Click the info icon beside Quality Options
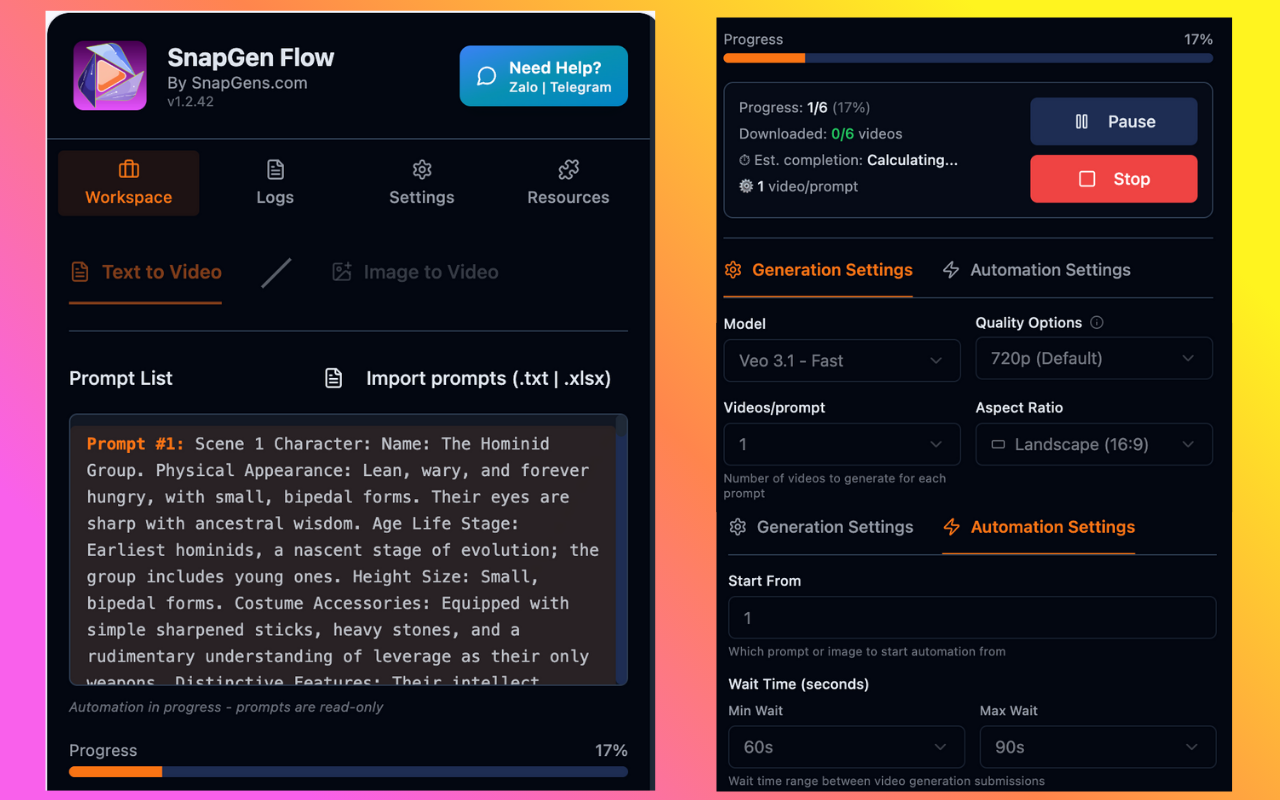This screenshot has width=1280, height=800. (x=1097, y=323)
